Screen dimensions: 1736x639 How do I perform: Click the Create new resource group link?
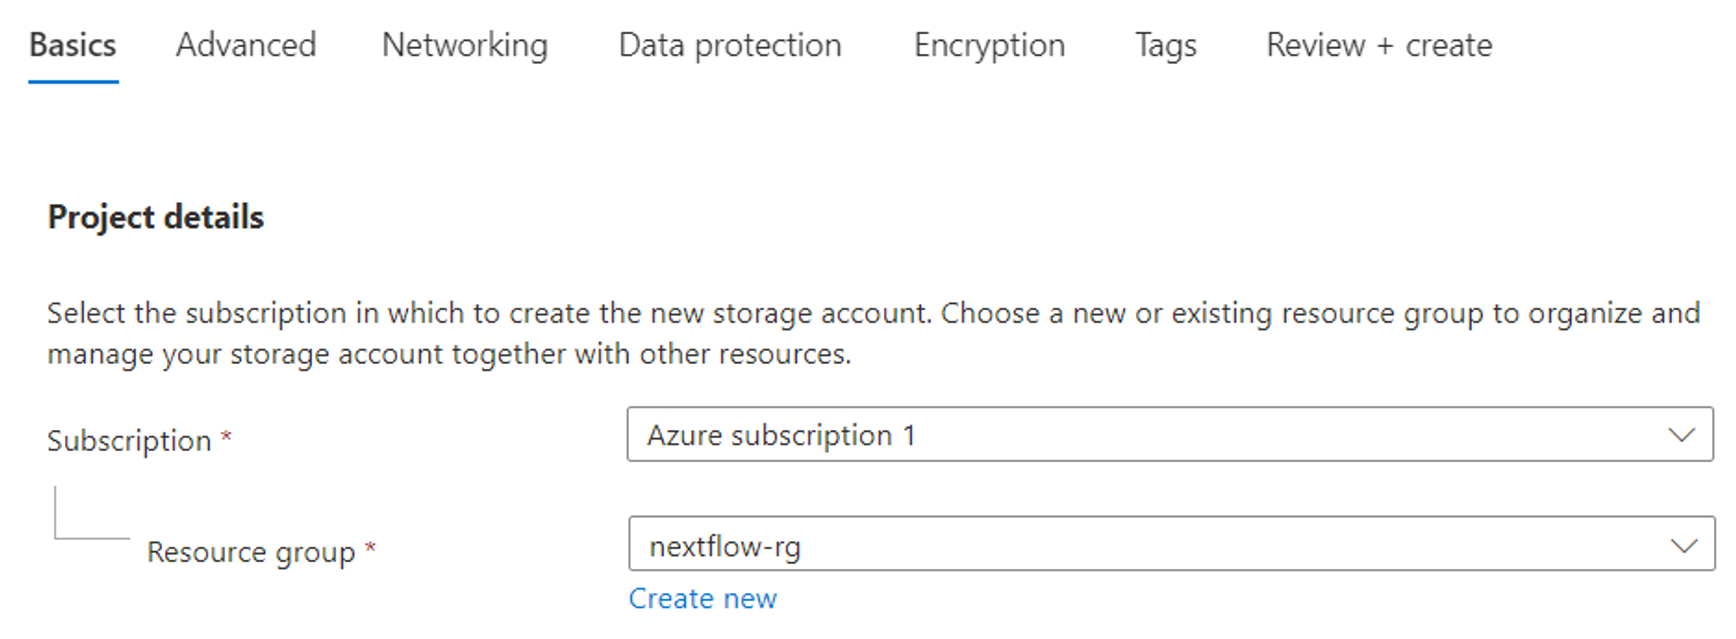[x=702, y=599]
